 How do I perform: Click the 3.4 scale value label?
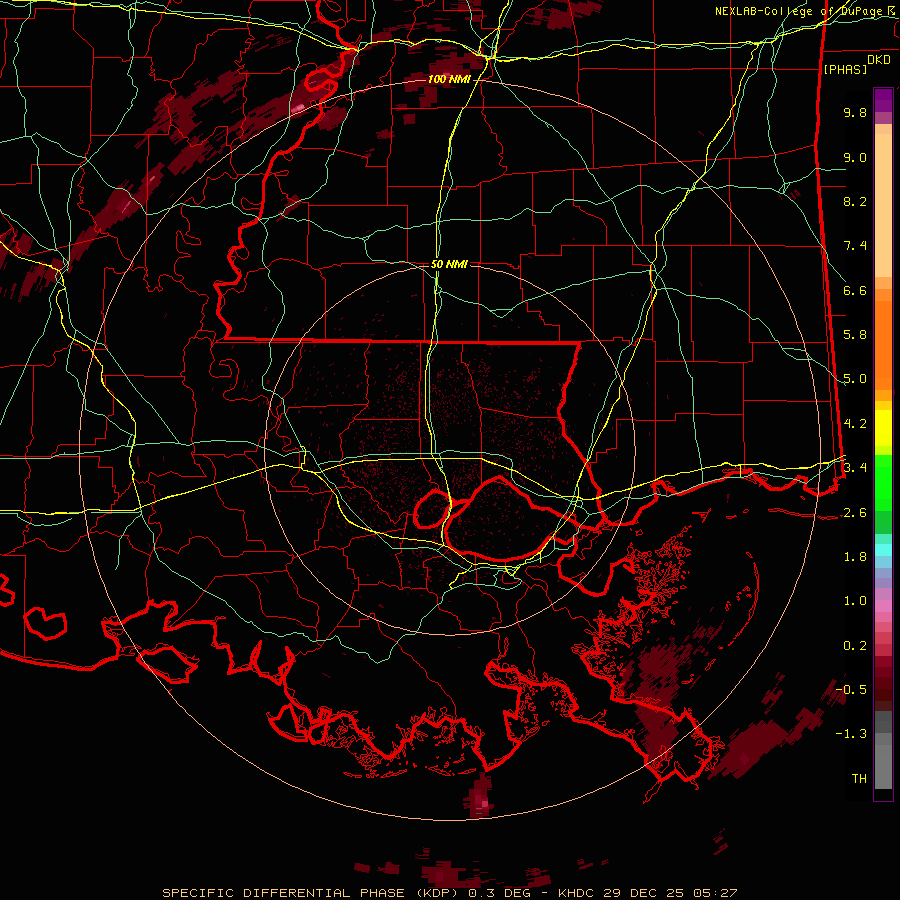(x=855, y=467)
